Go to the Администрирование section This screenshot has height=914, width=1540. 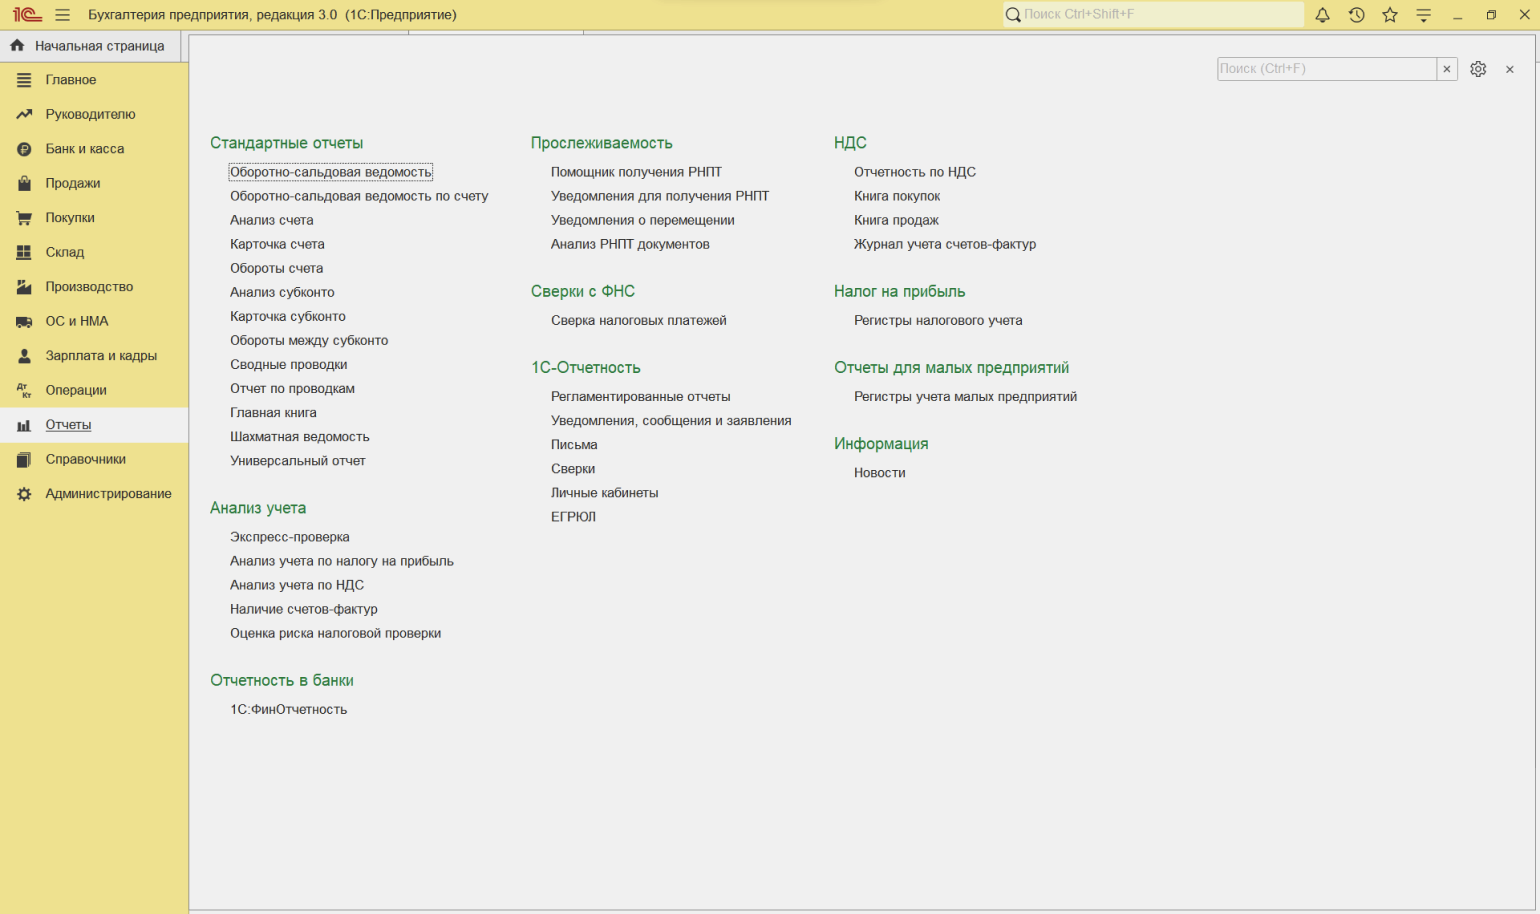[x=108, y=494]
